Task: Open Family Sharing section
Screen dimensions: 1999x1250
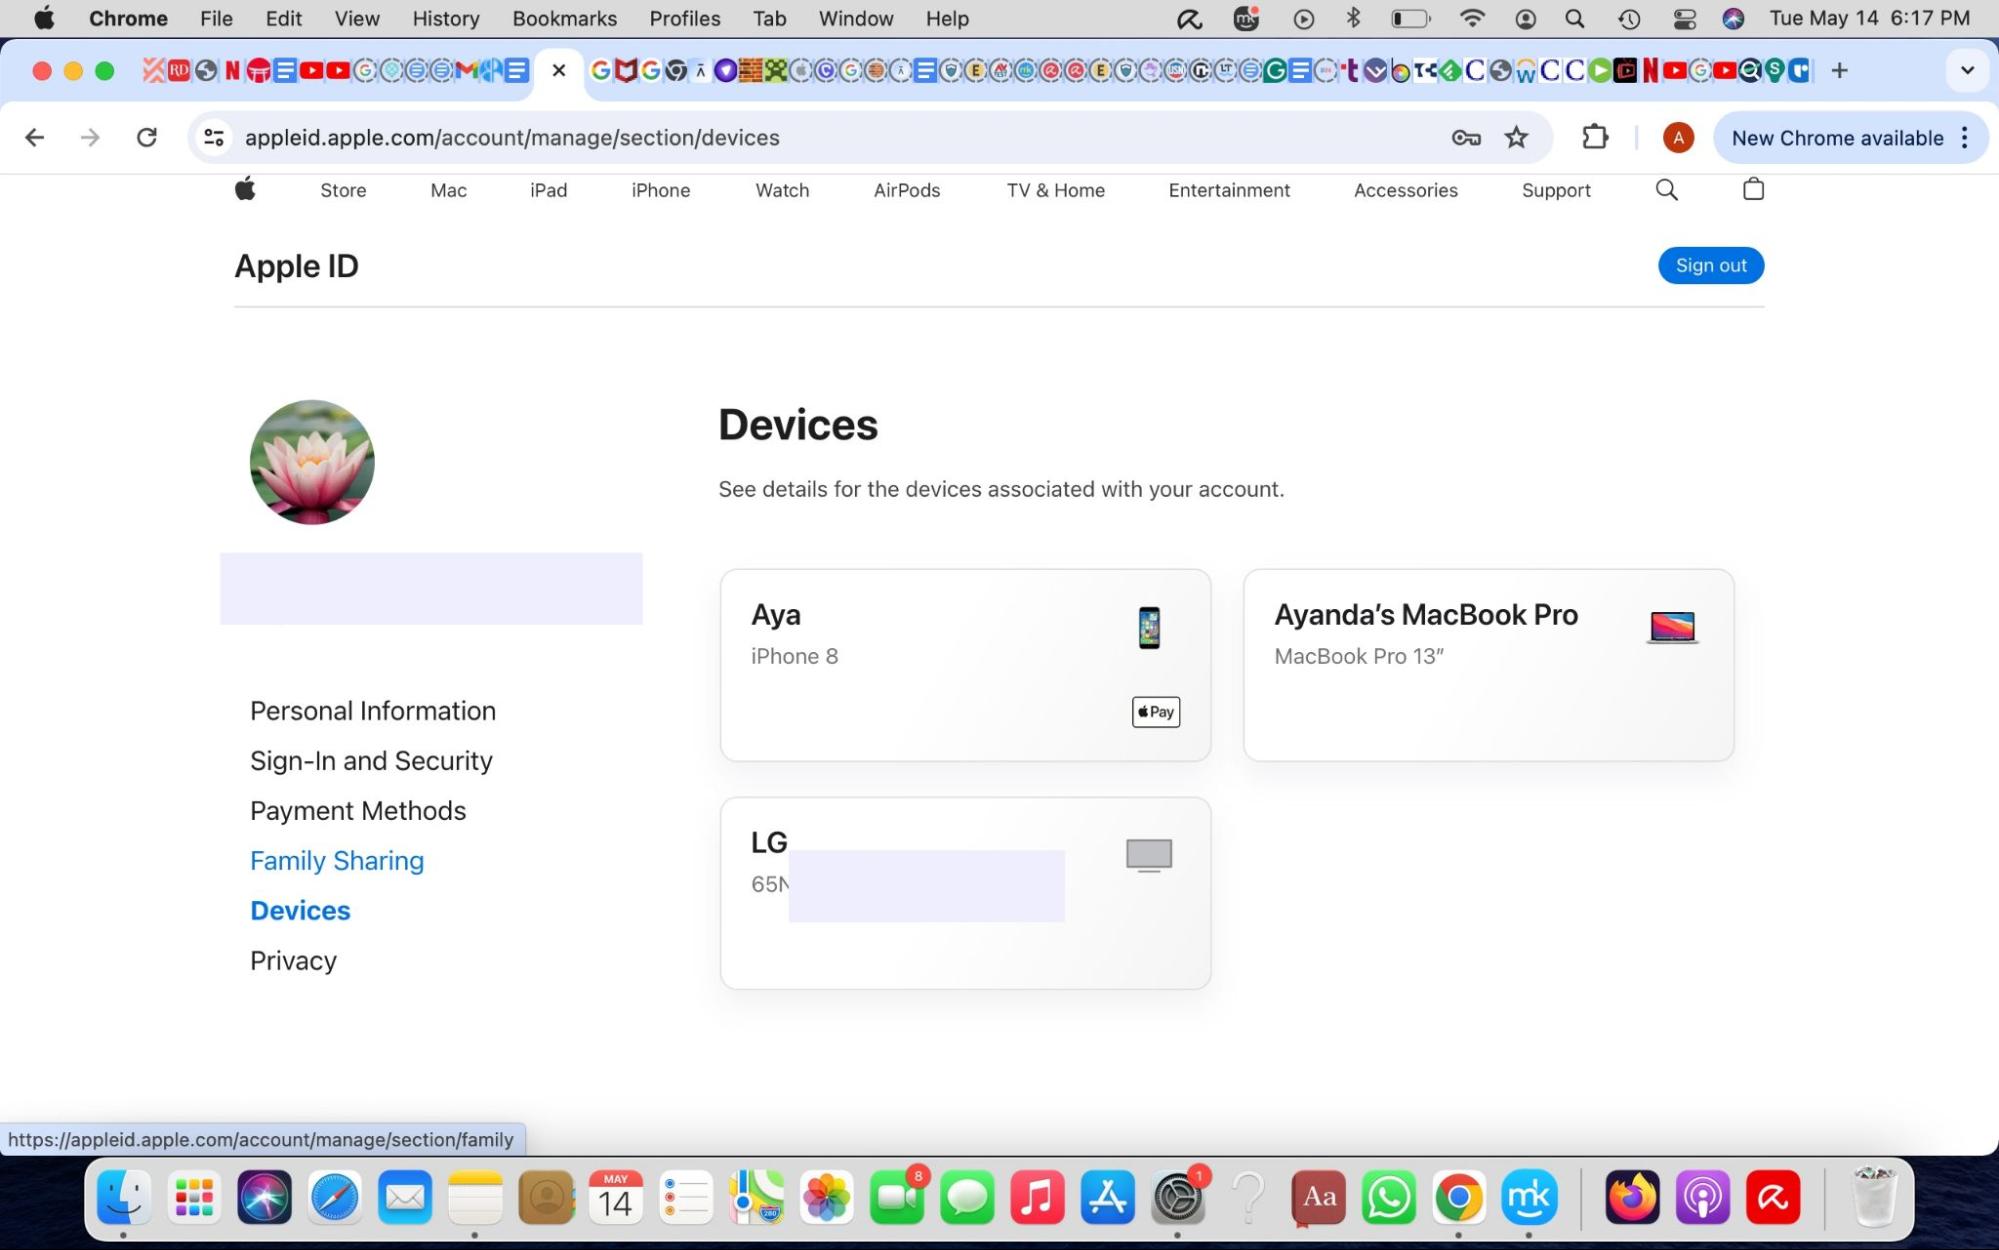Action: click(337, 861)
